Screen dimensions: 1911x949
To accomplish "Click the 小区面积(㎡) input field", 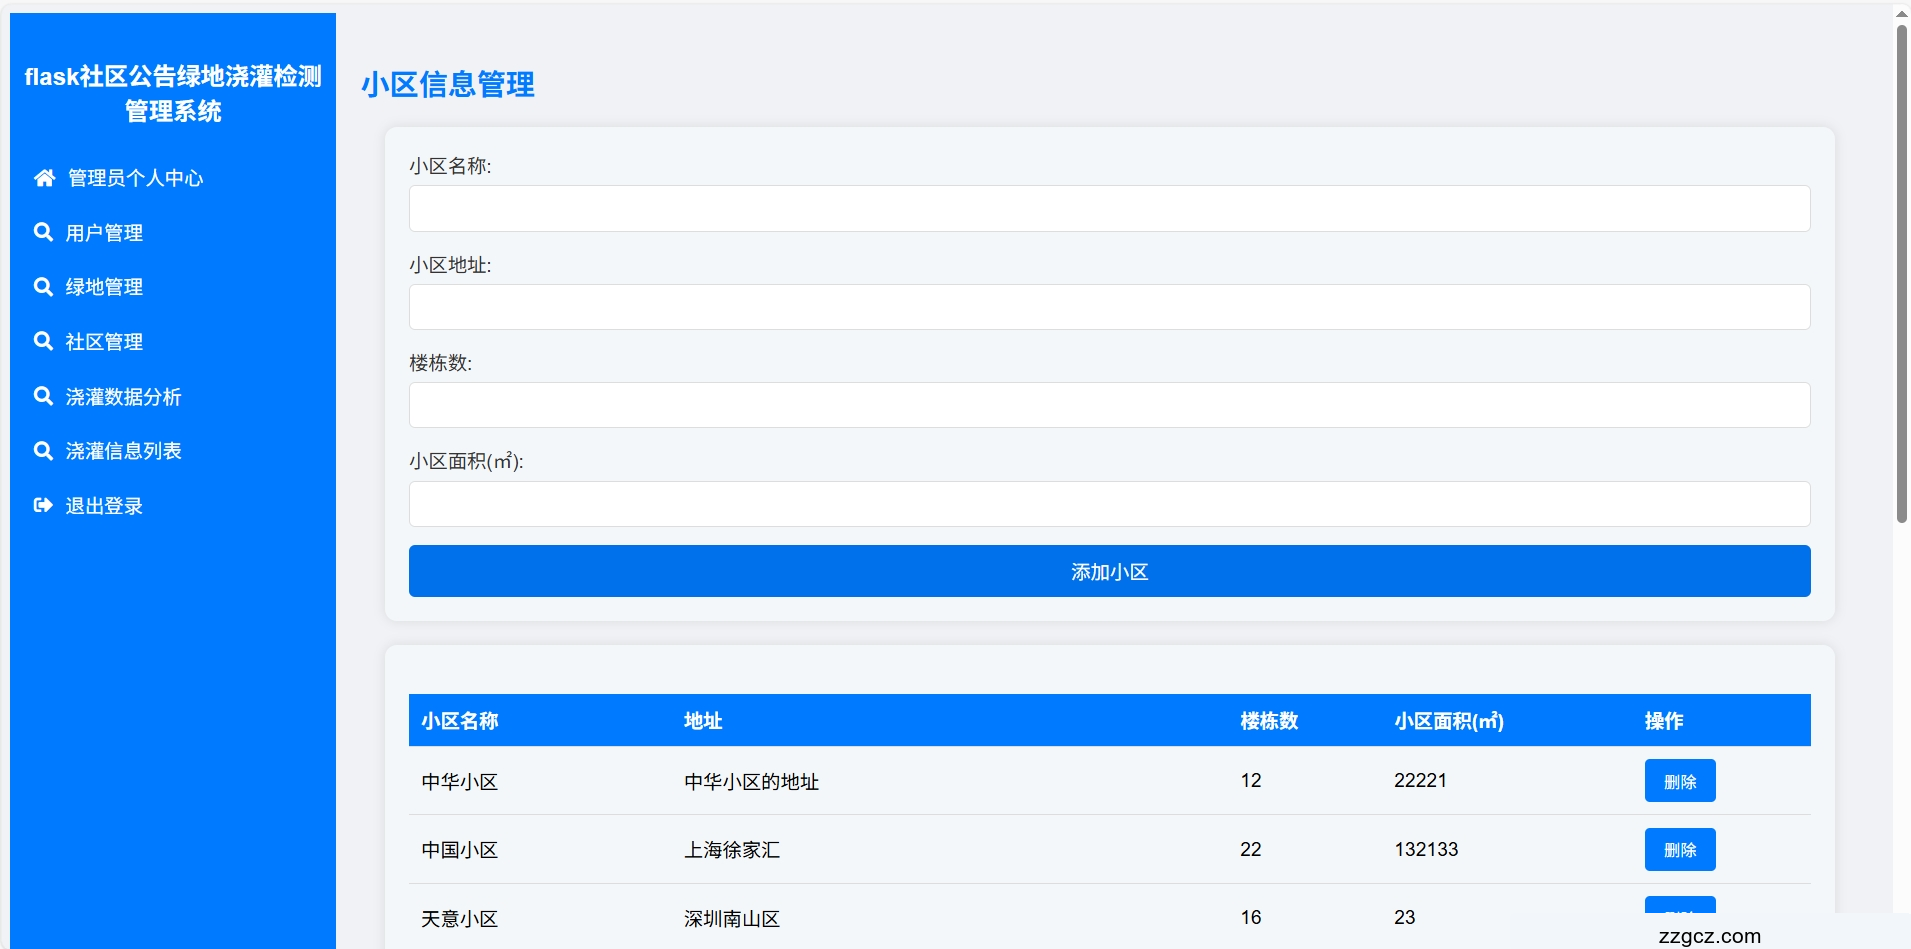I will (x=1109, y=504).
